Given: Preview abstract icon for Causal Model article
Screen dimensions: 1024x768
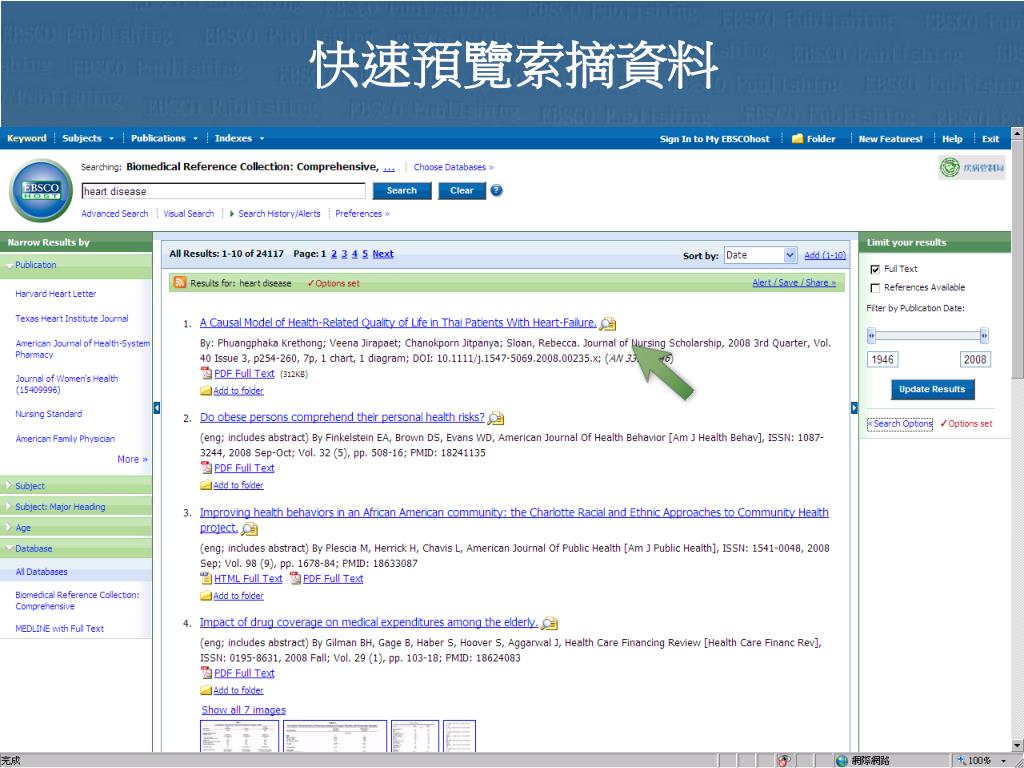Looking at the screenshot, I should tap(608, 323).
